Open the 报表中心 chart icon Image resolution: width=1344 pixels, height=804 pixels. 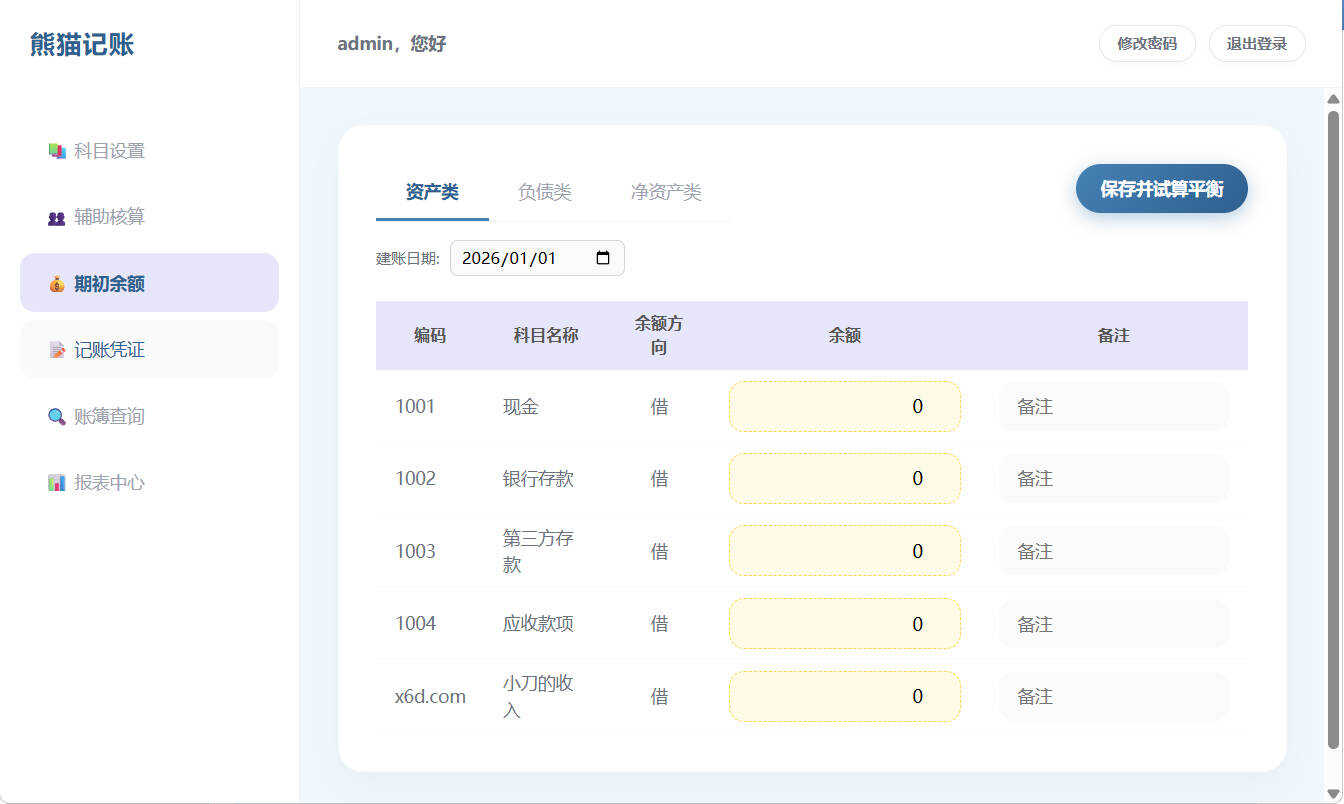57,482
